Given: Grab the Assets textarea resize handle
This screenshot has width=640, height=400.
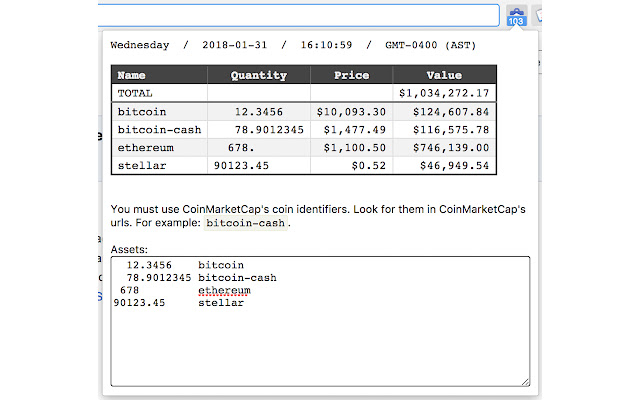Looking at the screenshot, I should (x=525, y=382).
